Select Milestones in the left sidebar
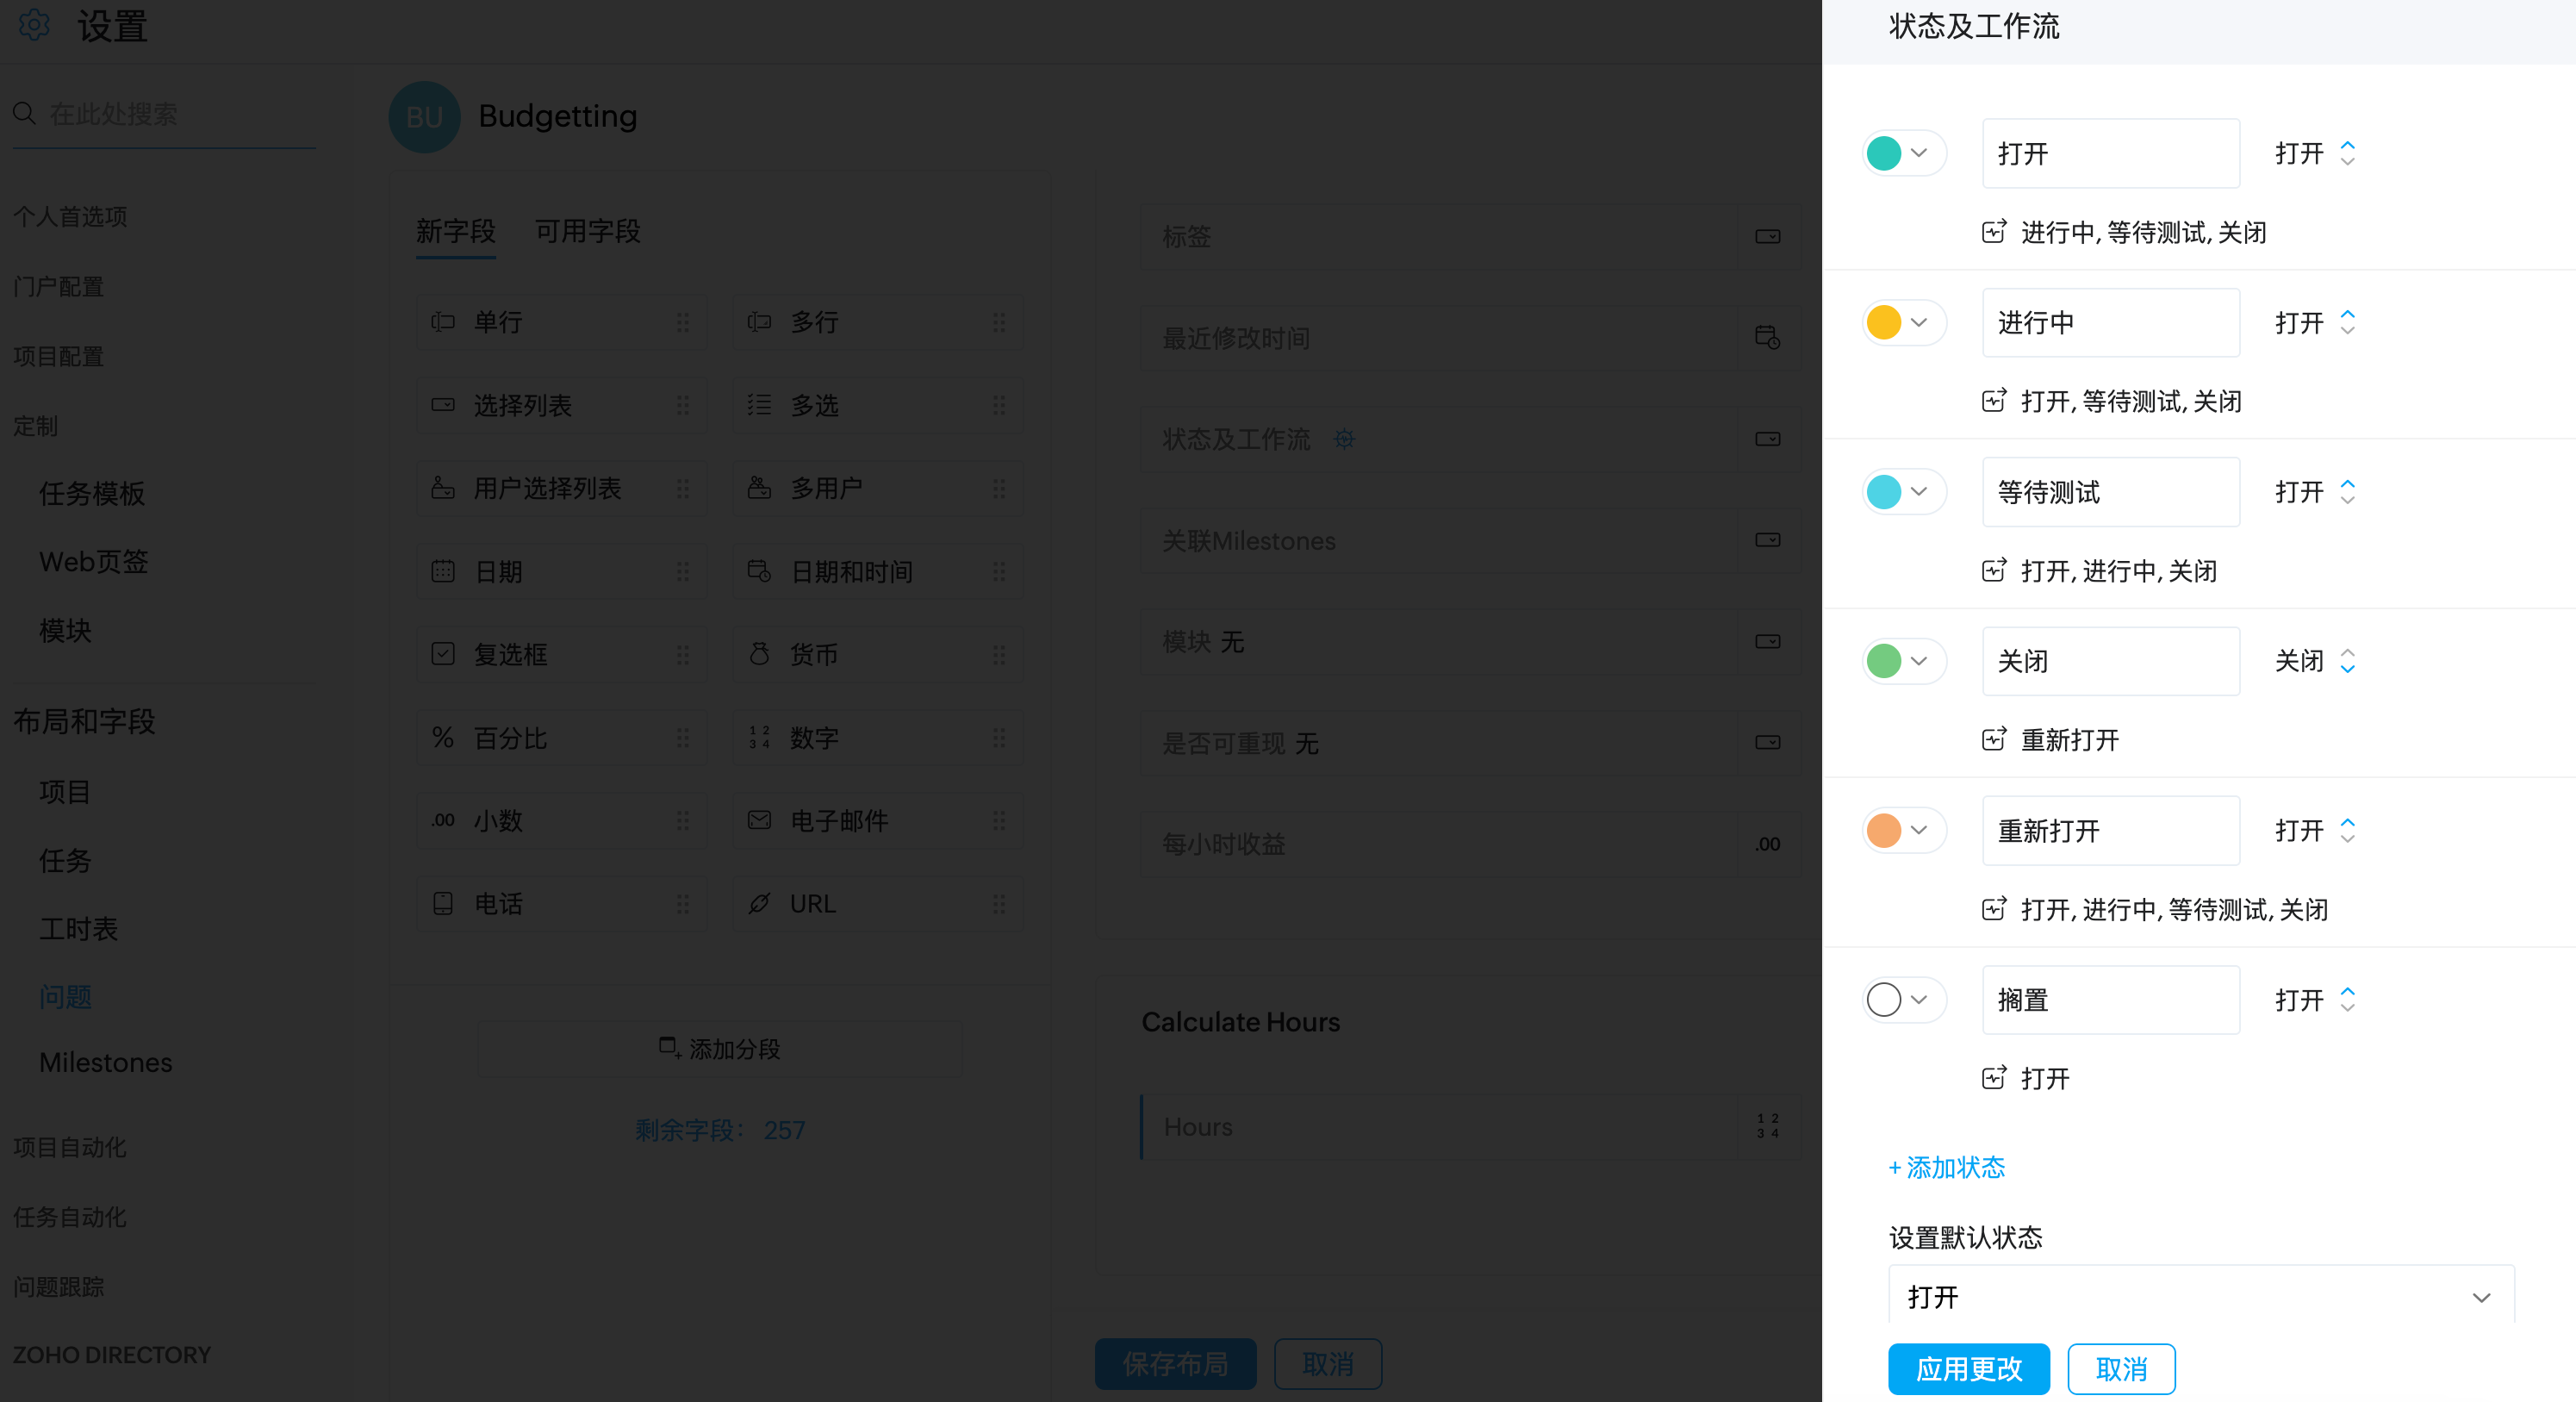This screenshot has width=2576, height=1402. tap(105, 1062)
